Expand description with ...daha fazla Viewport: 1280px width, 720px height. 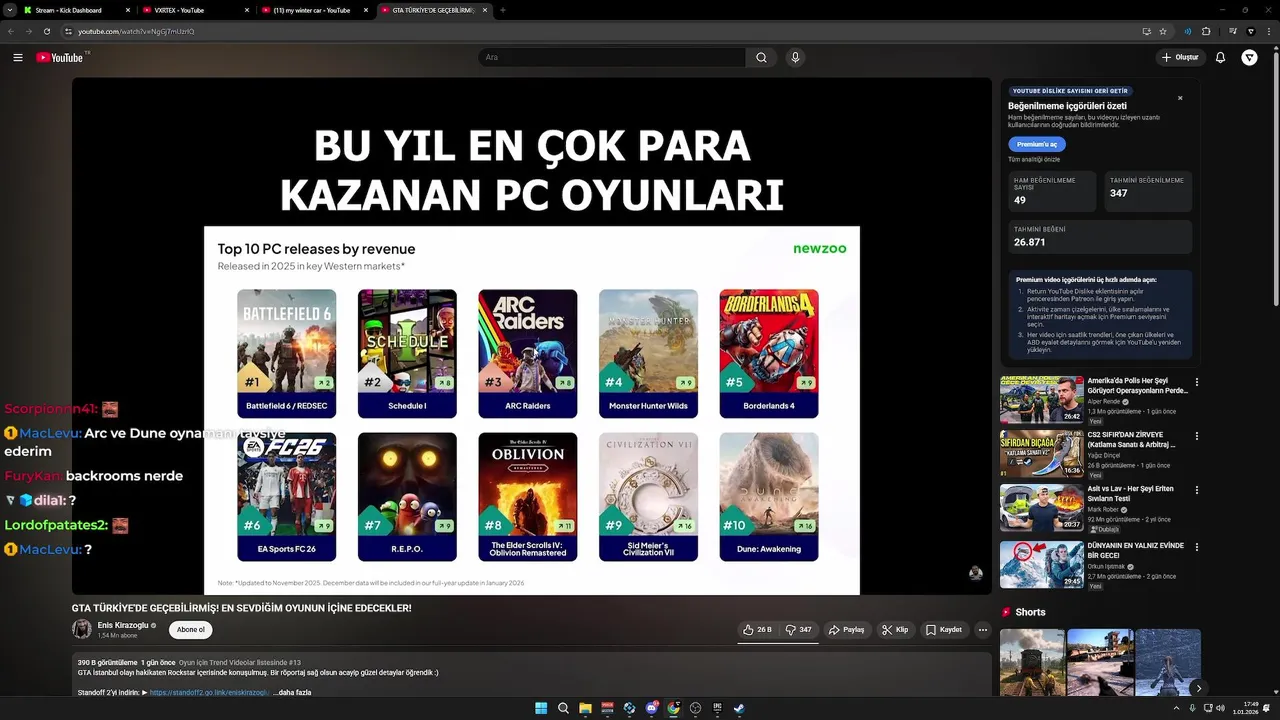pos(292,692)
